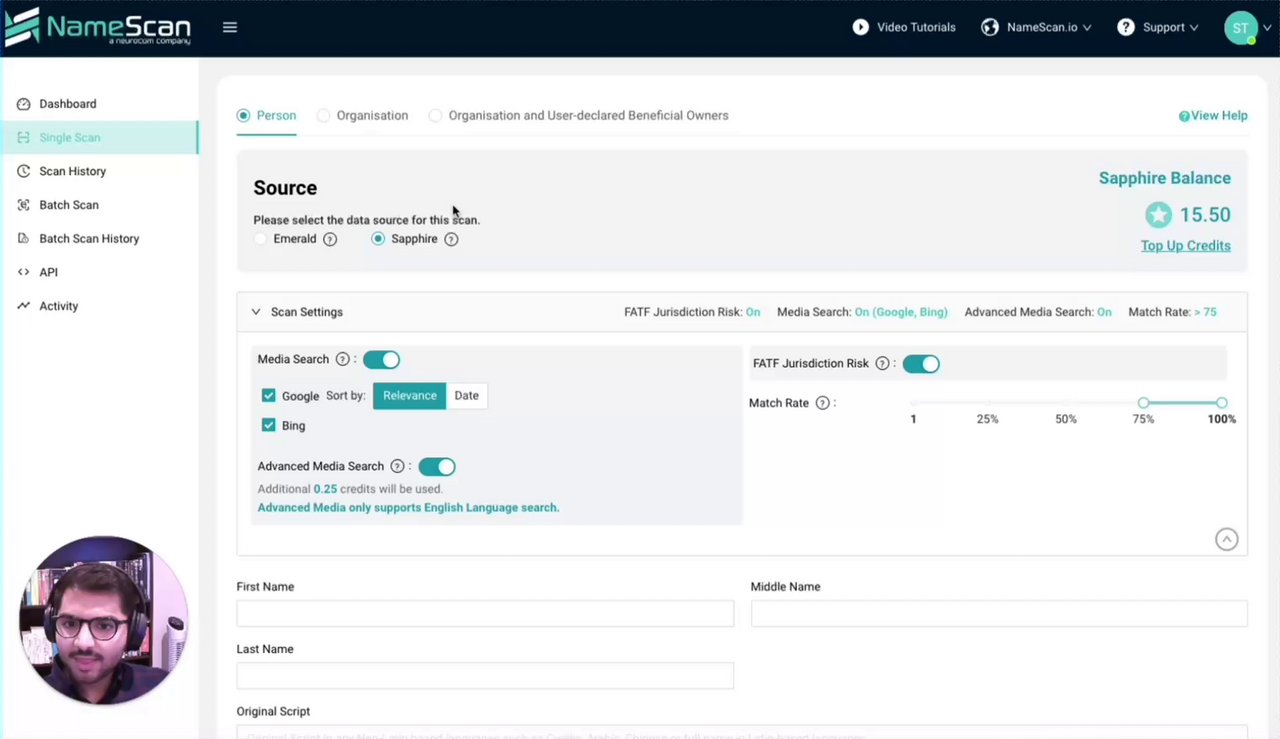The width and height of the screenshot is (1280, 739).
Task: Click the Scan History clock icon
Action: (x=24, y=171)
